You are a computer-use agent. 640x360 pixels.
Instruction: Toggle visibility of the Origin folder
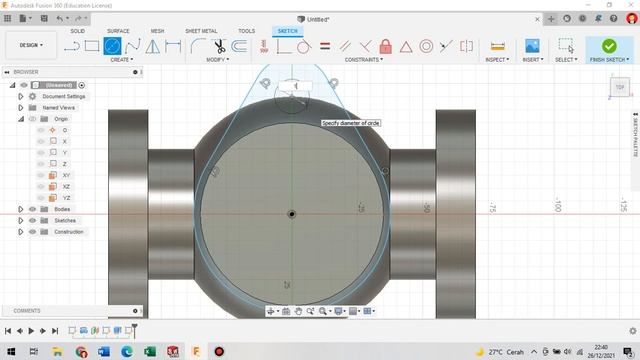point(32,119)
